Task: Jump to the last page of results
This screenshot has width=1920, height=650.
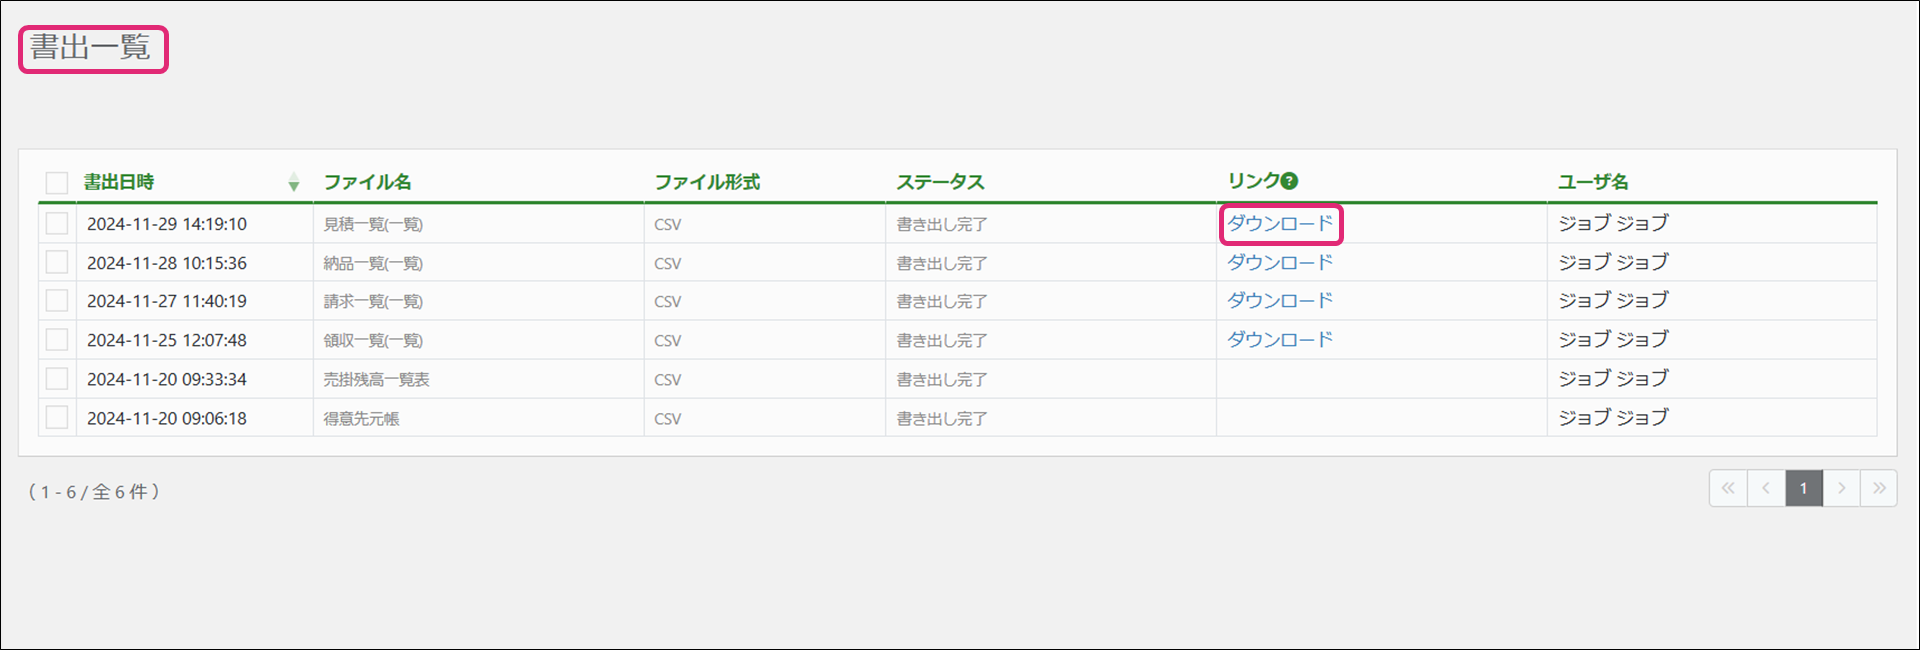Action: (x=1879, y=488)
